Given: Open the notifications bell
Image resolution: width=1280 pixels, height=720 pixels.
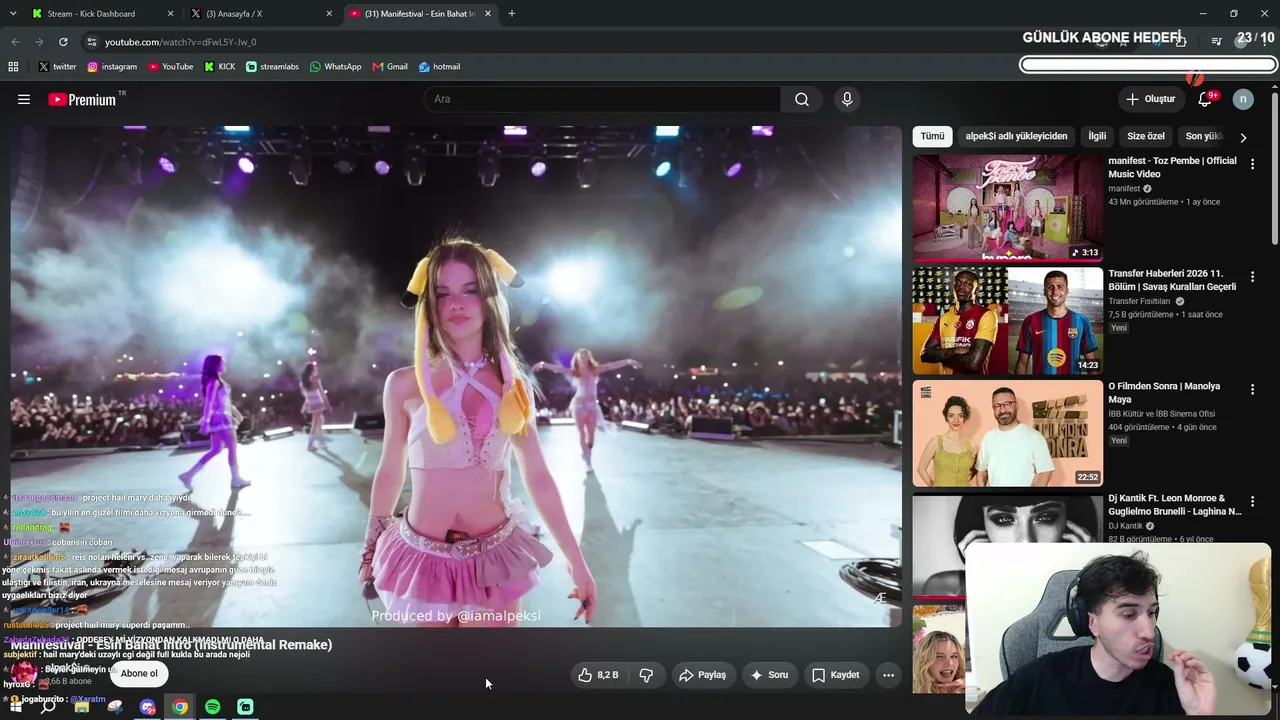Looking at the screenshot, I should 1205,99.
